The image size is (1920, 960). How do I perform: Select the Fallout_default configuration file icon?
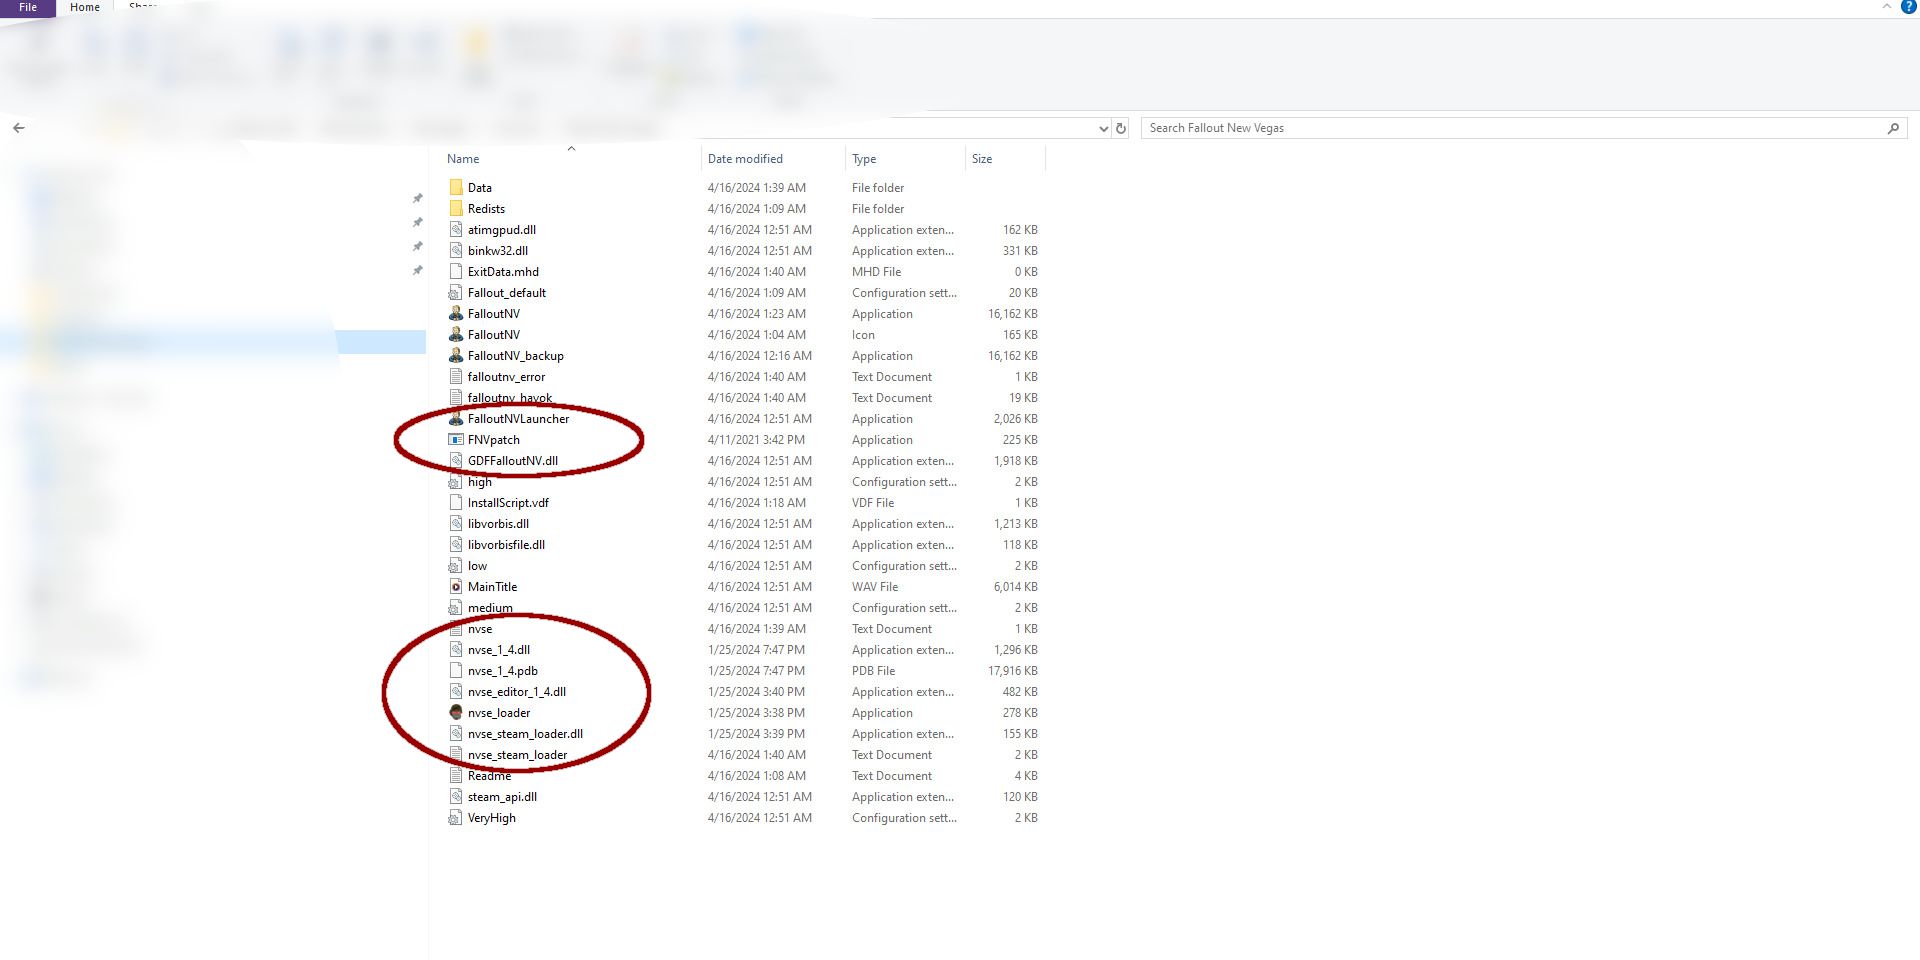[456, 292]
